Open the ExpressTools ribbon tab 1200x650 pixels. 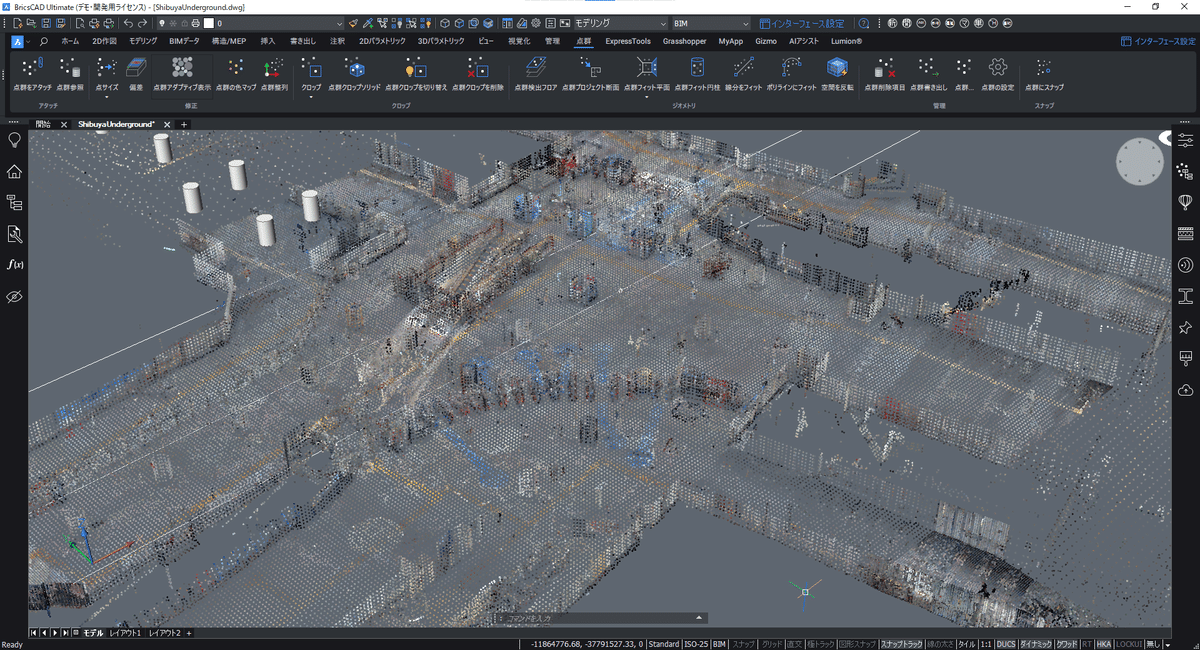coord(627,41)
